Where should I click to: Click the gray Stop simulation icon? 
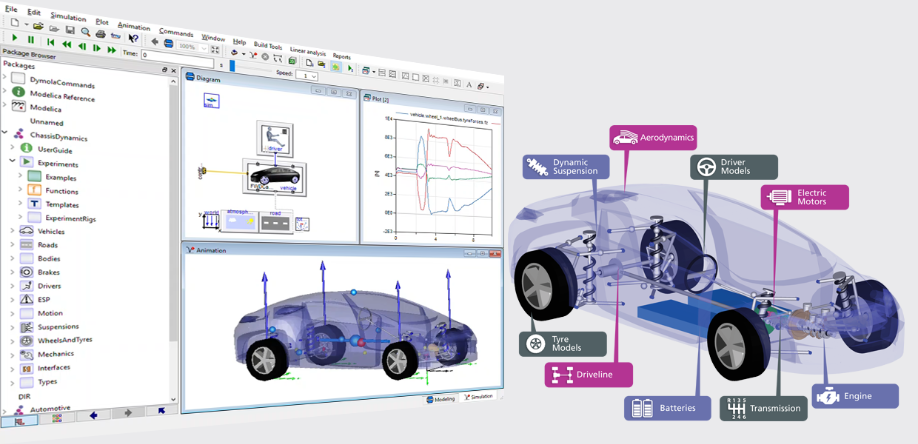[265, 56]
